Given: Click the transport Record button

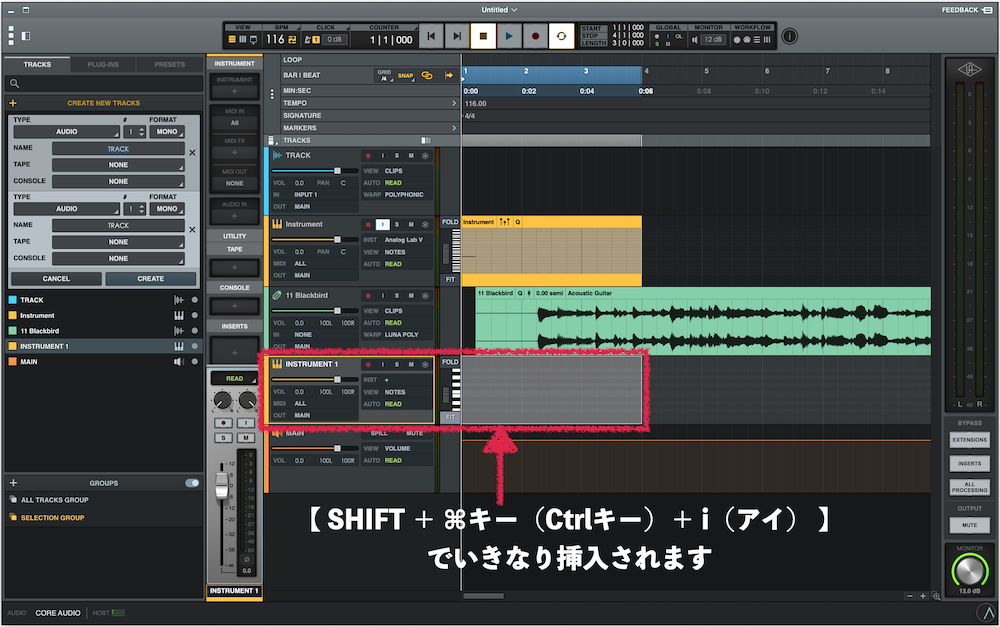Looking at the screenshot, I should [x=535, y=37].
